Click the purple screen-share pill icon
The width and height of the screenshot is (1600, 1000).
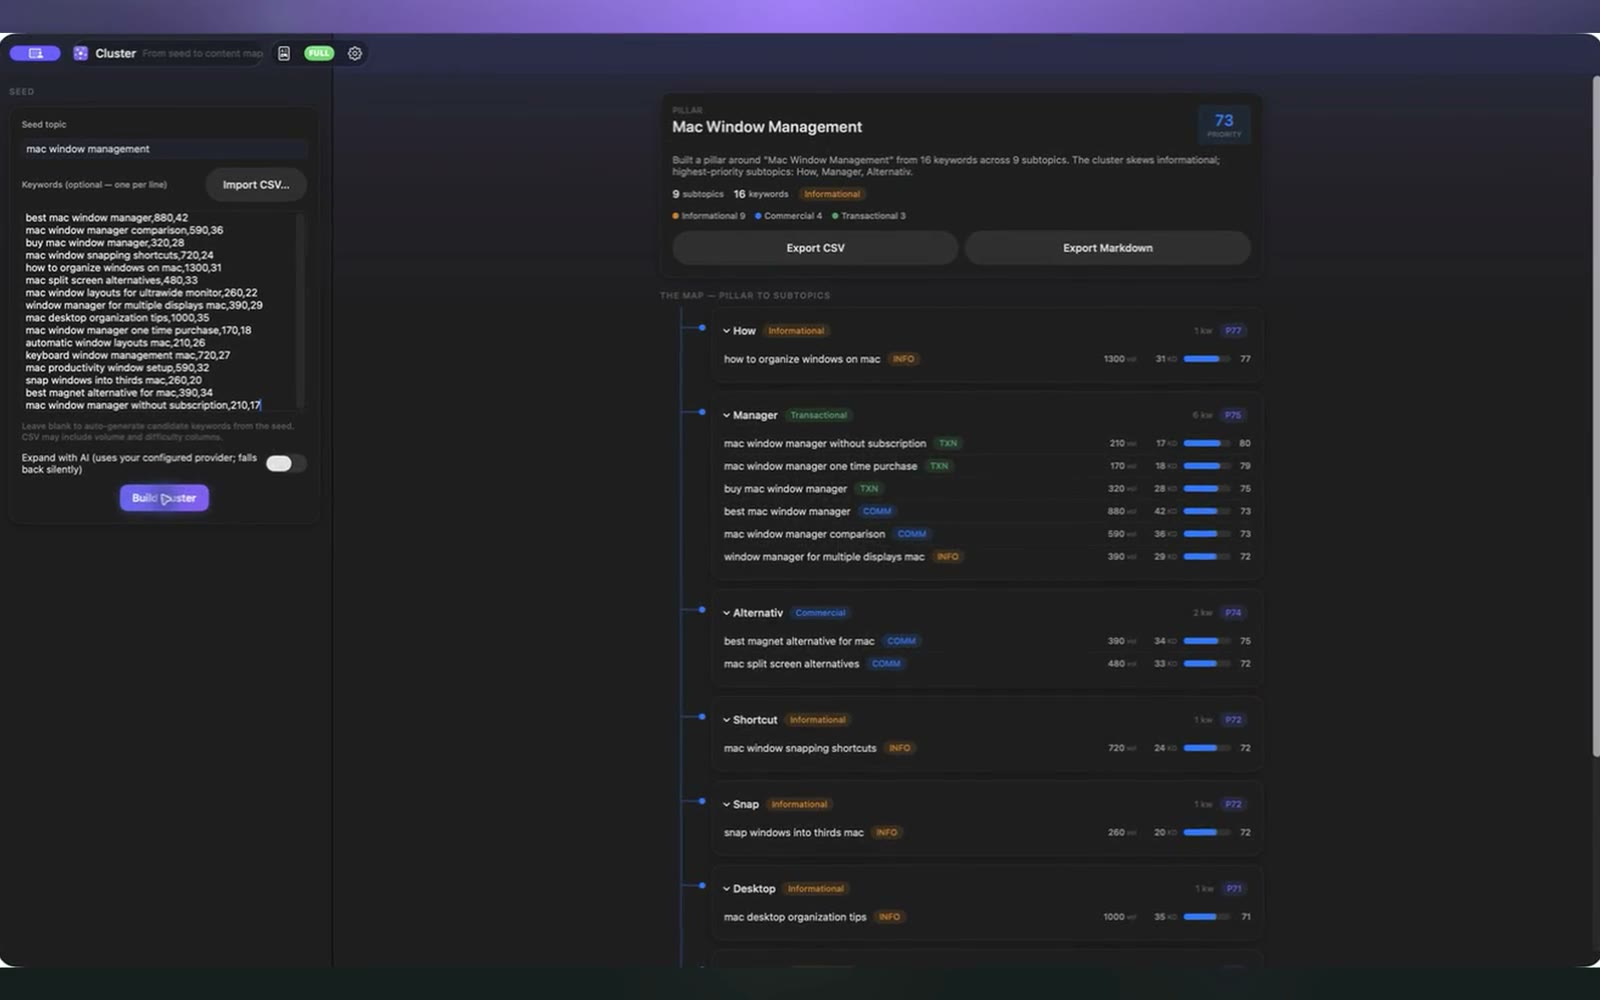tap(35, 53)
